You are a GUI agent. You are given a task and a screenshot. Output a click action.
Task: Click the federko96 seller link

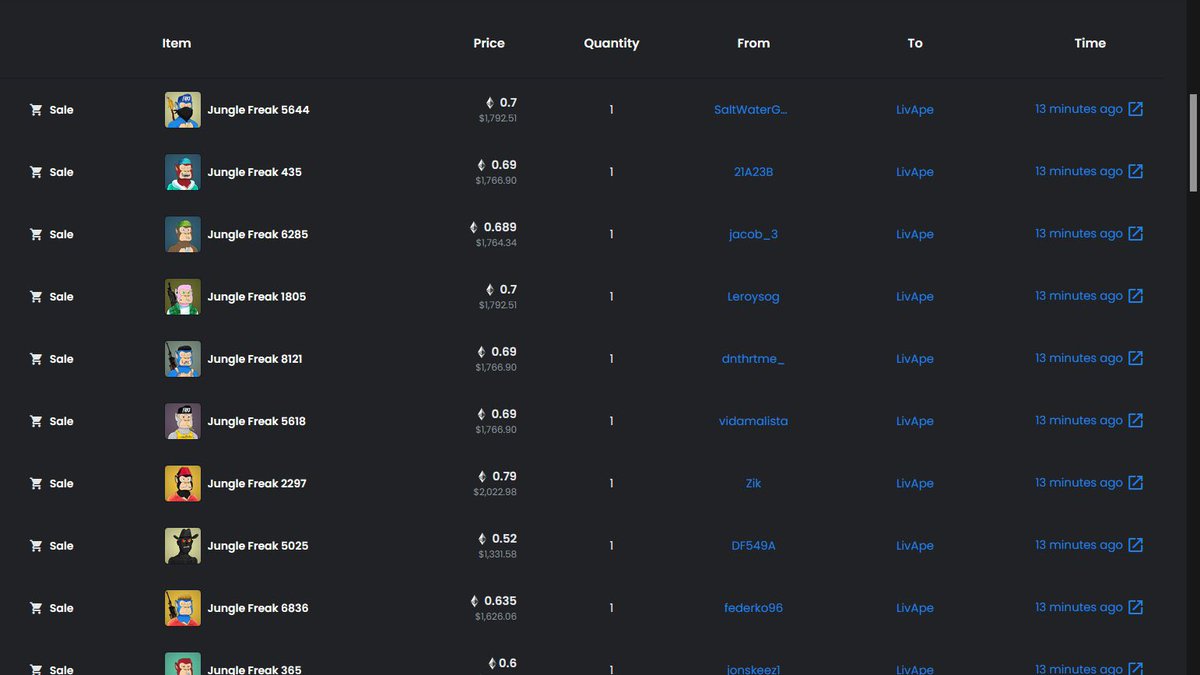[753, 607]
